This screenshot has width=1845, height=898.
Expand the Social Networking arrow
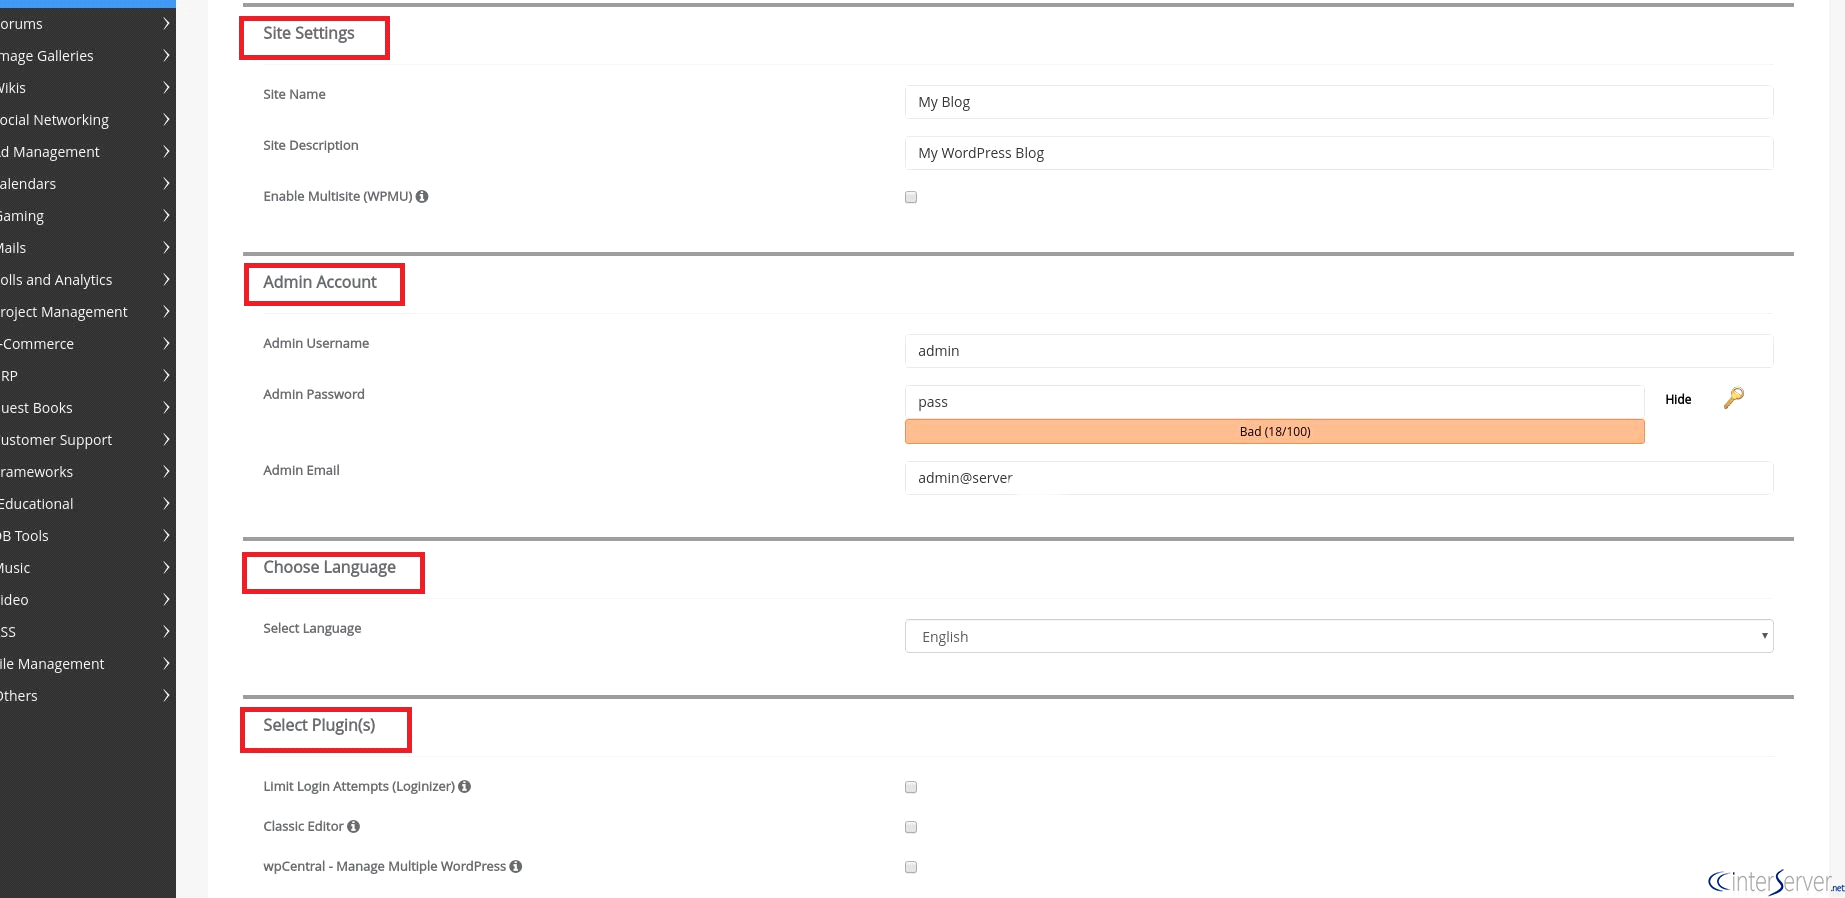pyautogui.click(x=166, y=120)
